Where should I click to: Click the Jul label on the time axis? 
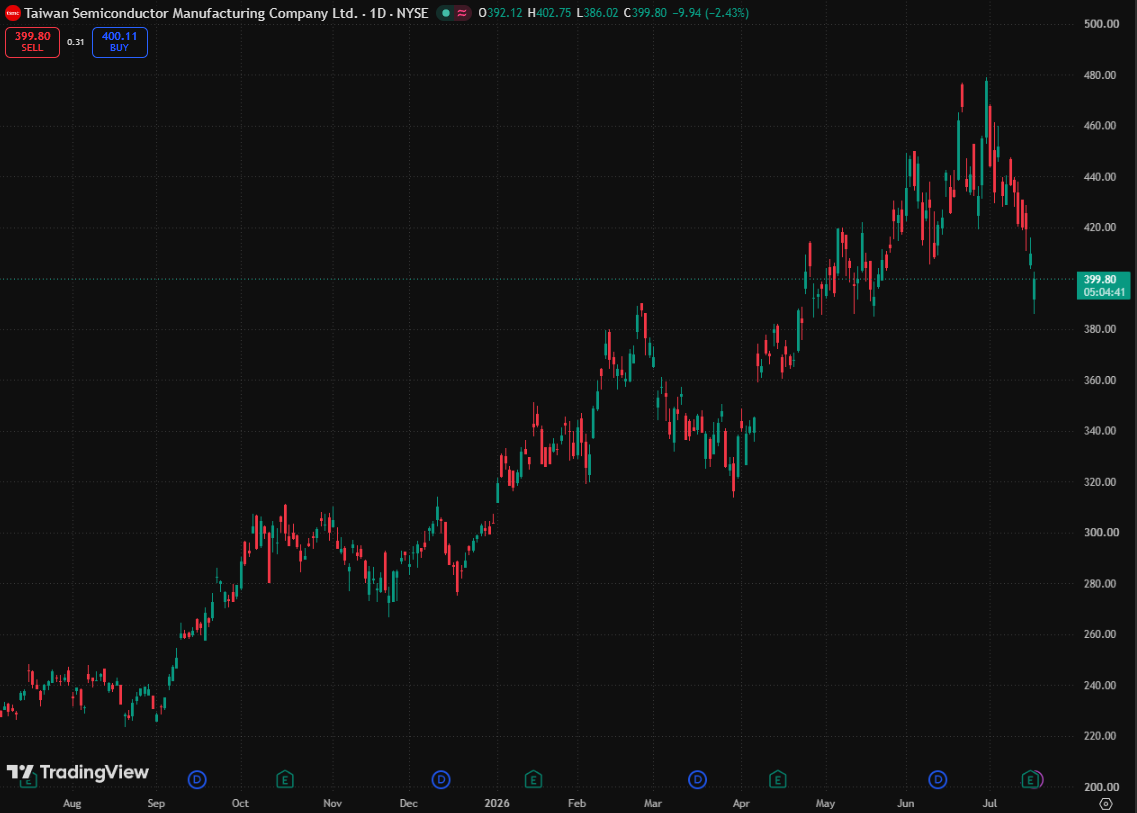click(x=990, y=804)
